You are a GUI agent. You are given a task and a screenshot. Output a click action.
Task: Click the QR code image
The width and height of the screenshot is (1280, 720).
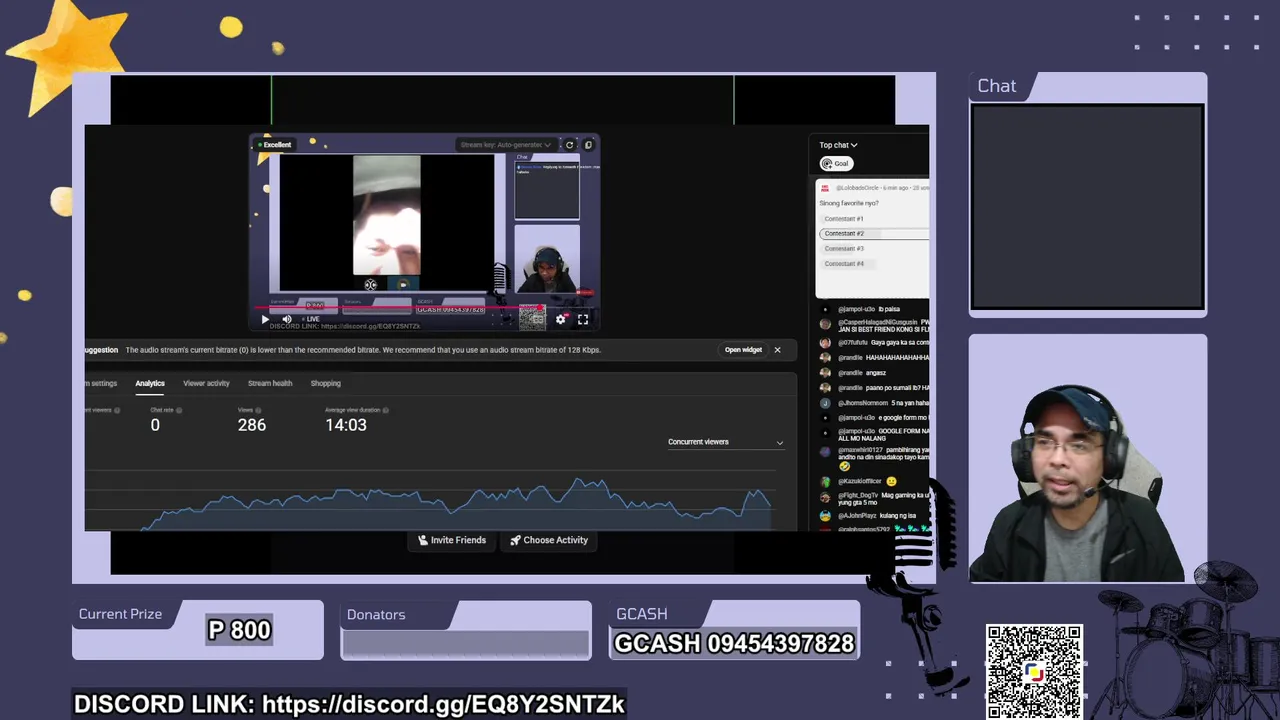[1034, 672]
